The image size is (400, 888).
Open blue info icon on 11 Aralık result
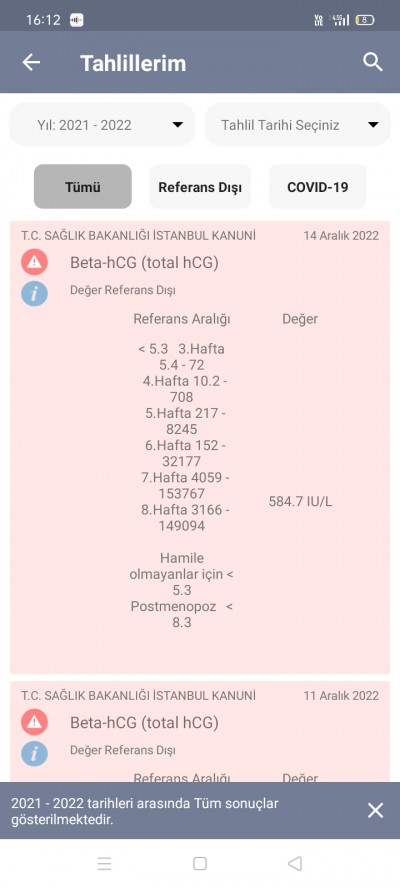click(35, 753)
